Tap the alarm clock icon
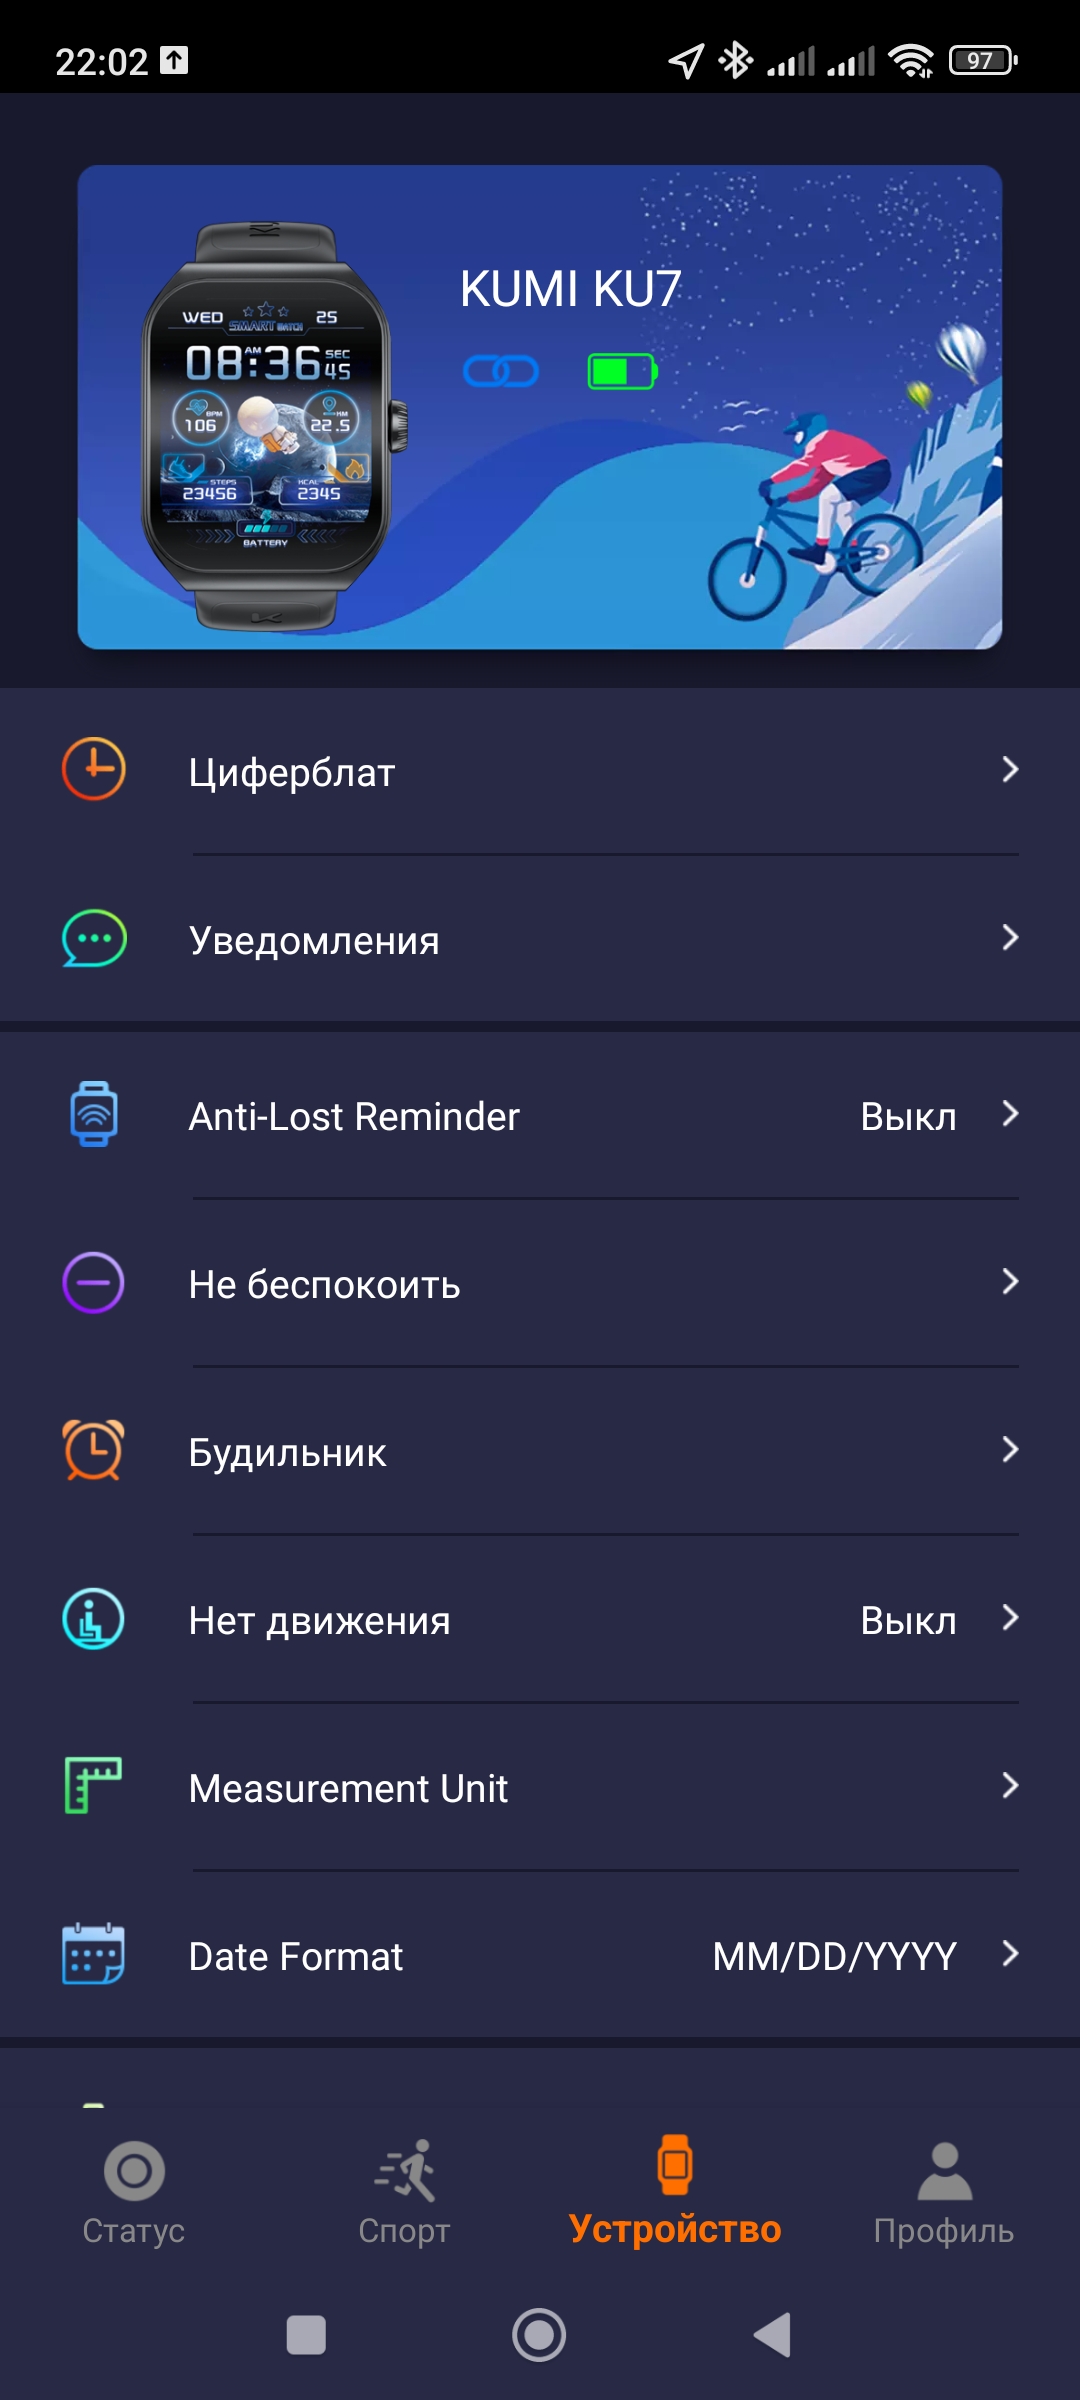Screen dimensions: 1080x2400 [x=94, y=1450]
